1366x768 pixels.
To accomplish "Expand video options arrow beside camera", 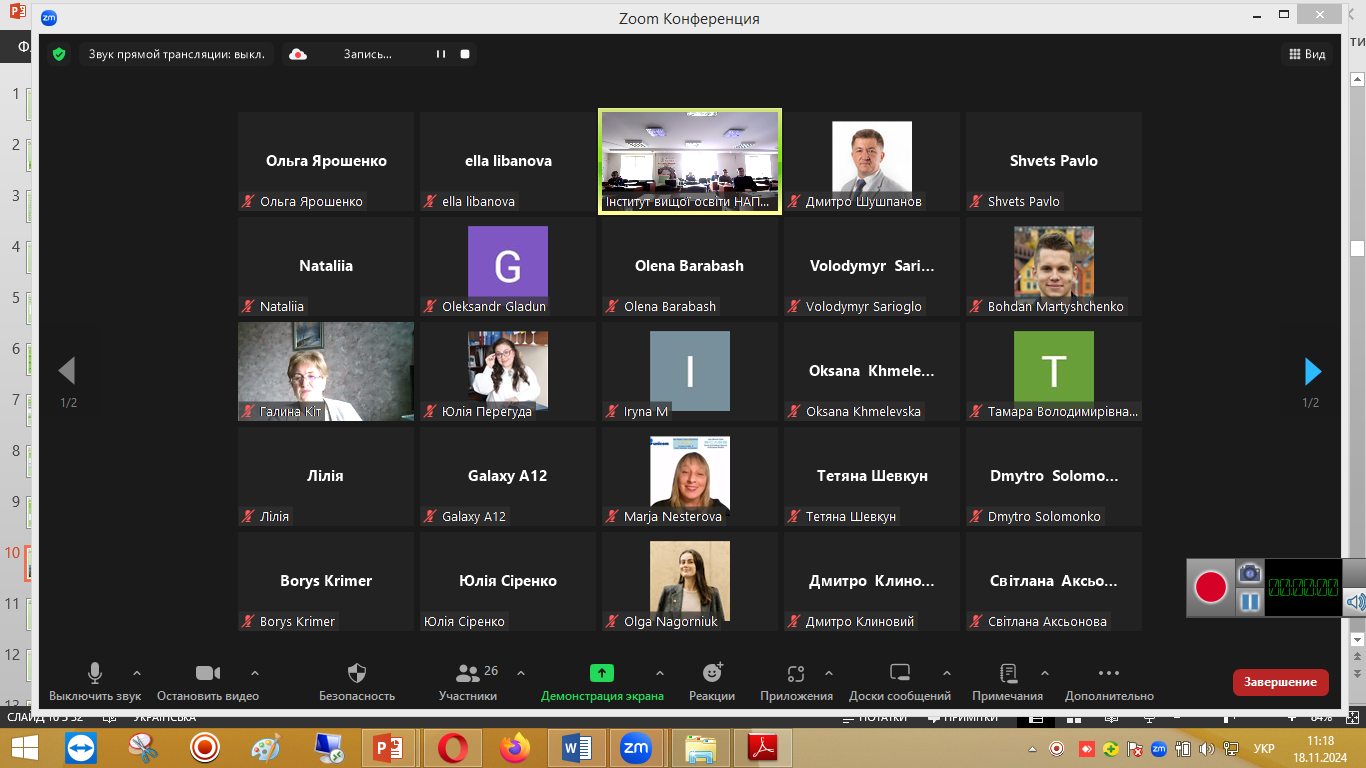I will pos(255,673).
